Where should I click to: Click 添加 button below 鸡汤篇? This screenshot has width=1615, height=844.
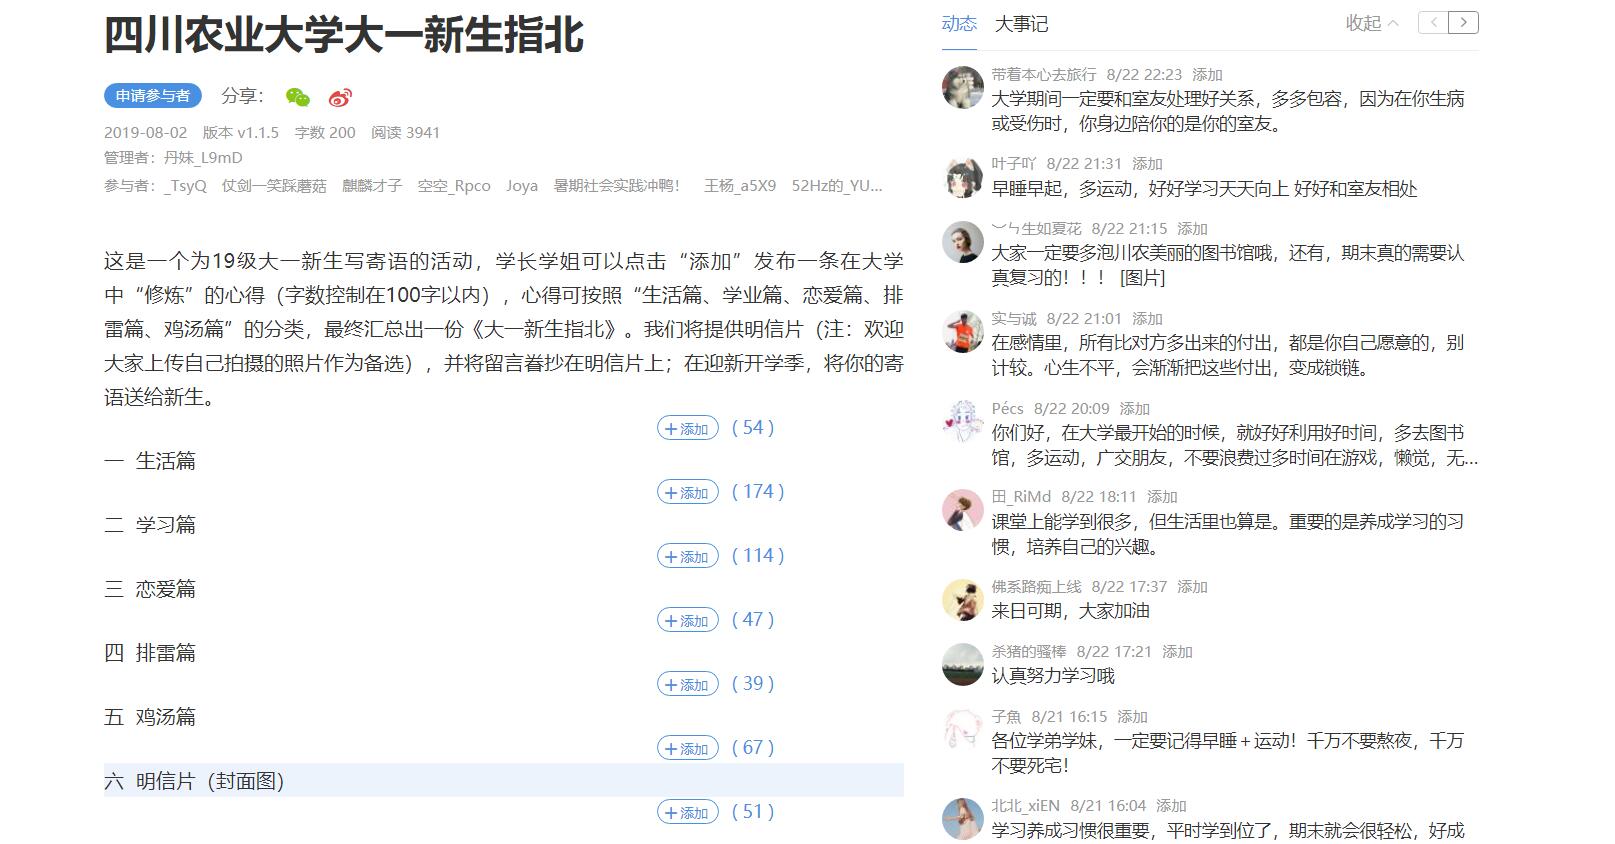pyautogui.click(x=688, y=748)
